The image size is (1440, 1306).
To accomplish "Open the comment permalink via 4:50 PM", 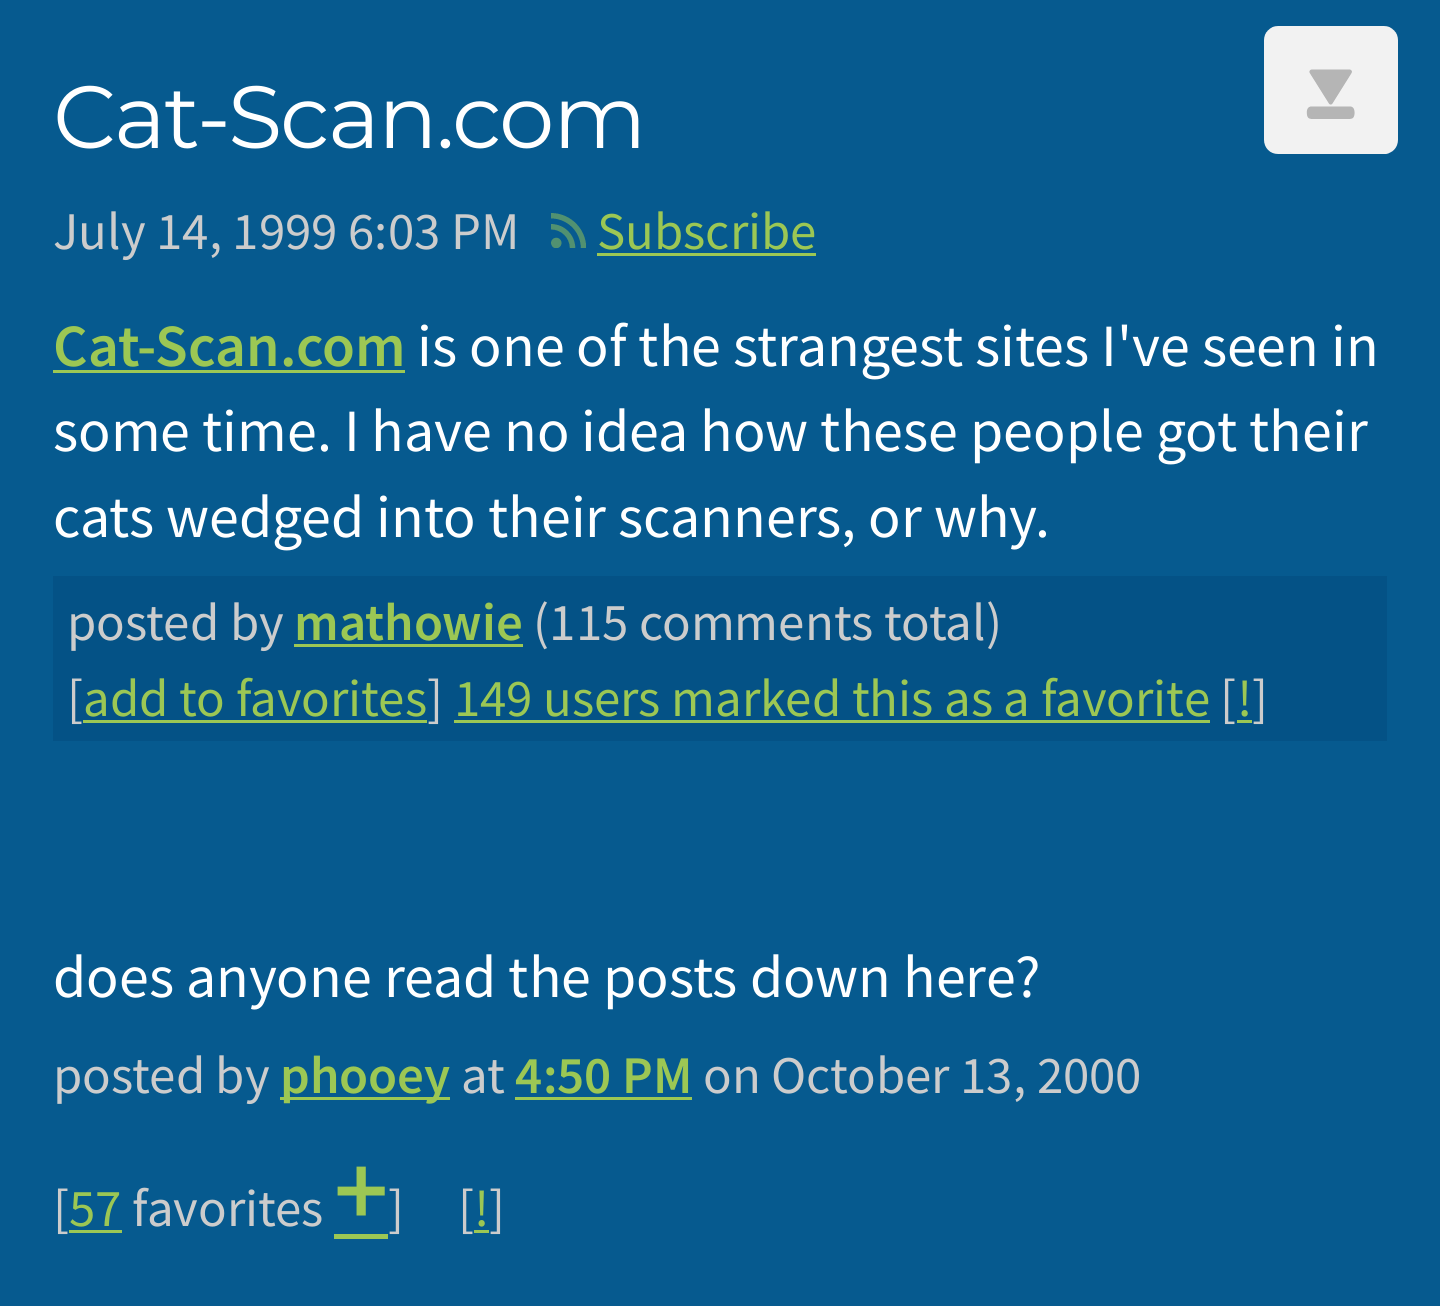I will [603, 1078].
